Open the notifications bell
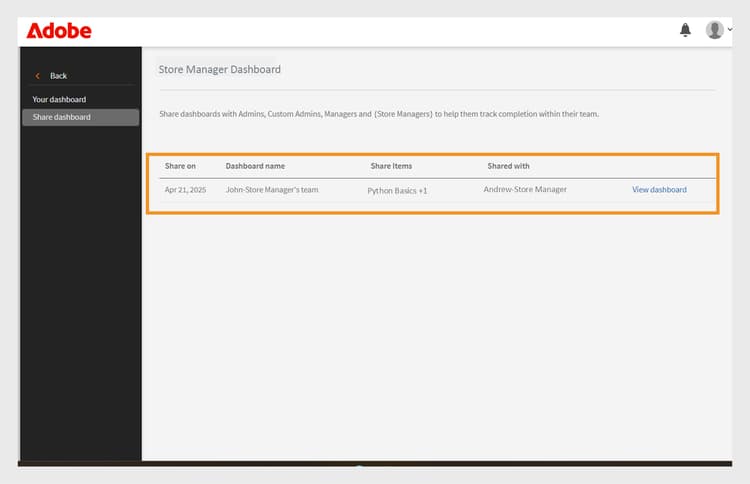 pyautogui.click(x=685, y=30)
